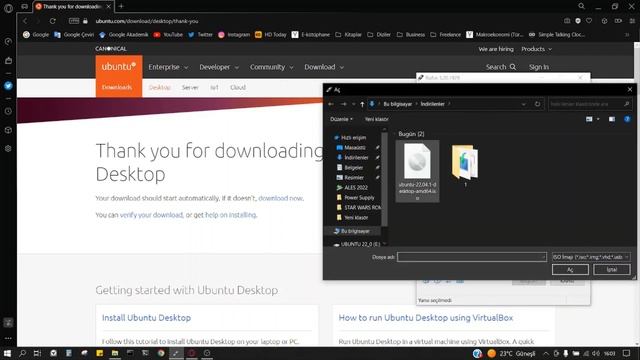
Task: Switch to the IoT downloads tab
Action: coord(214,87)
